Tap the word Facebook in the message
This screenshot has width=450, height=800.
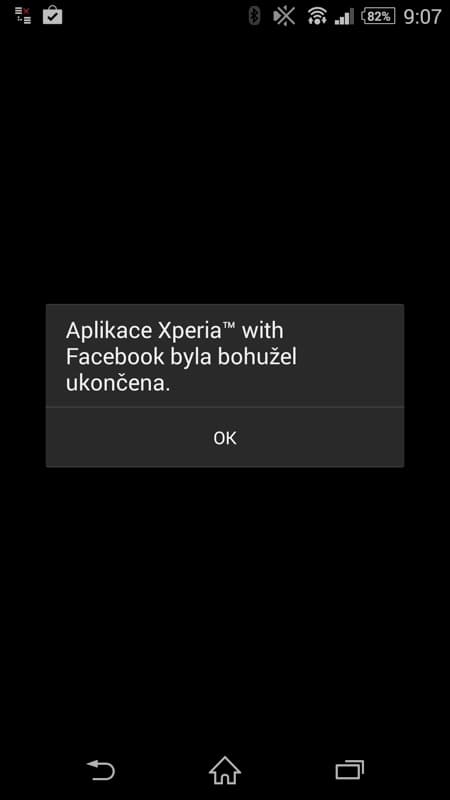[115, 357]
